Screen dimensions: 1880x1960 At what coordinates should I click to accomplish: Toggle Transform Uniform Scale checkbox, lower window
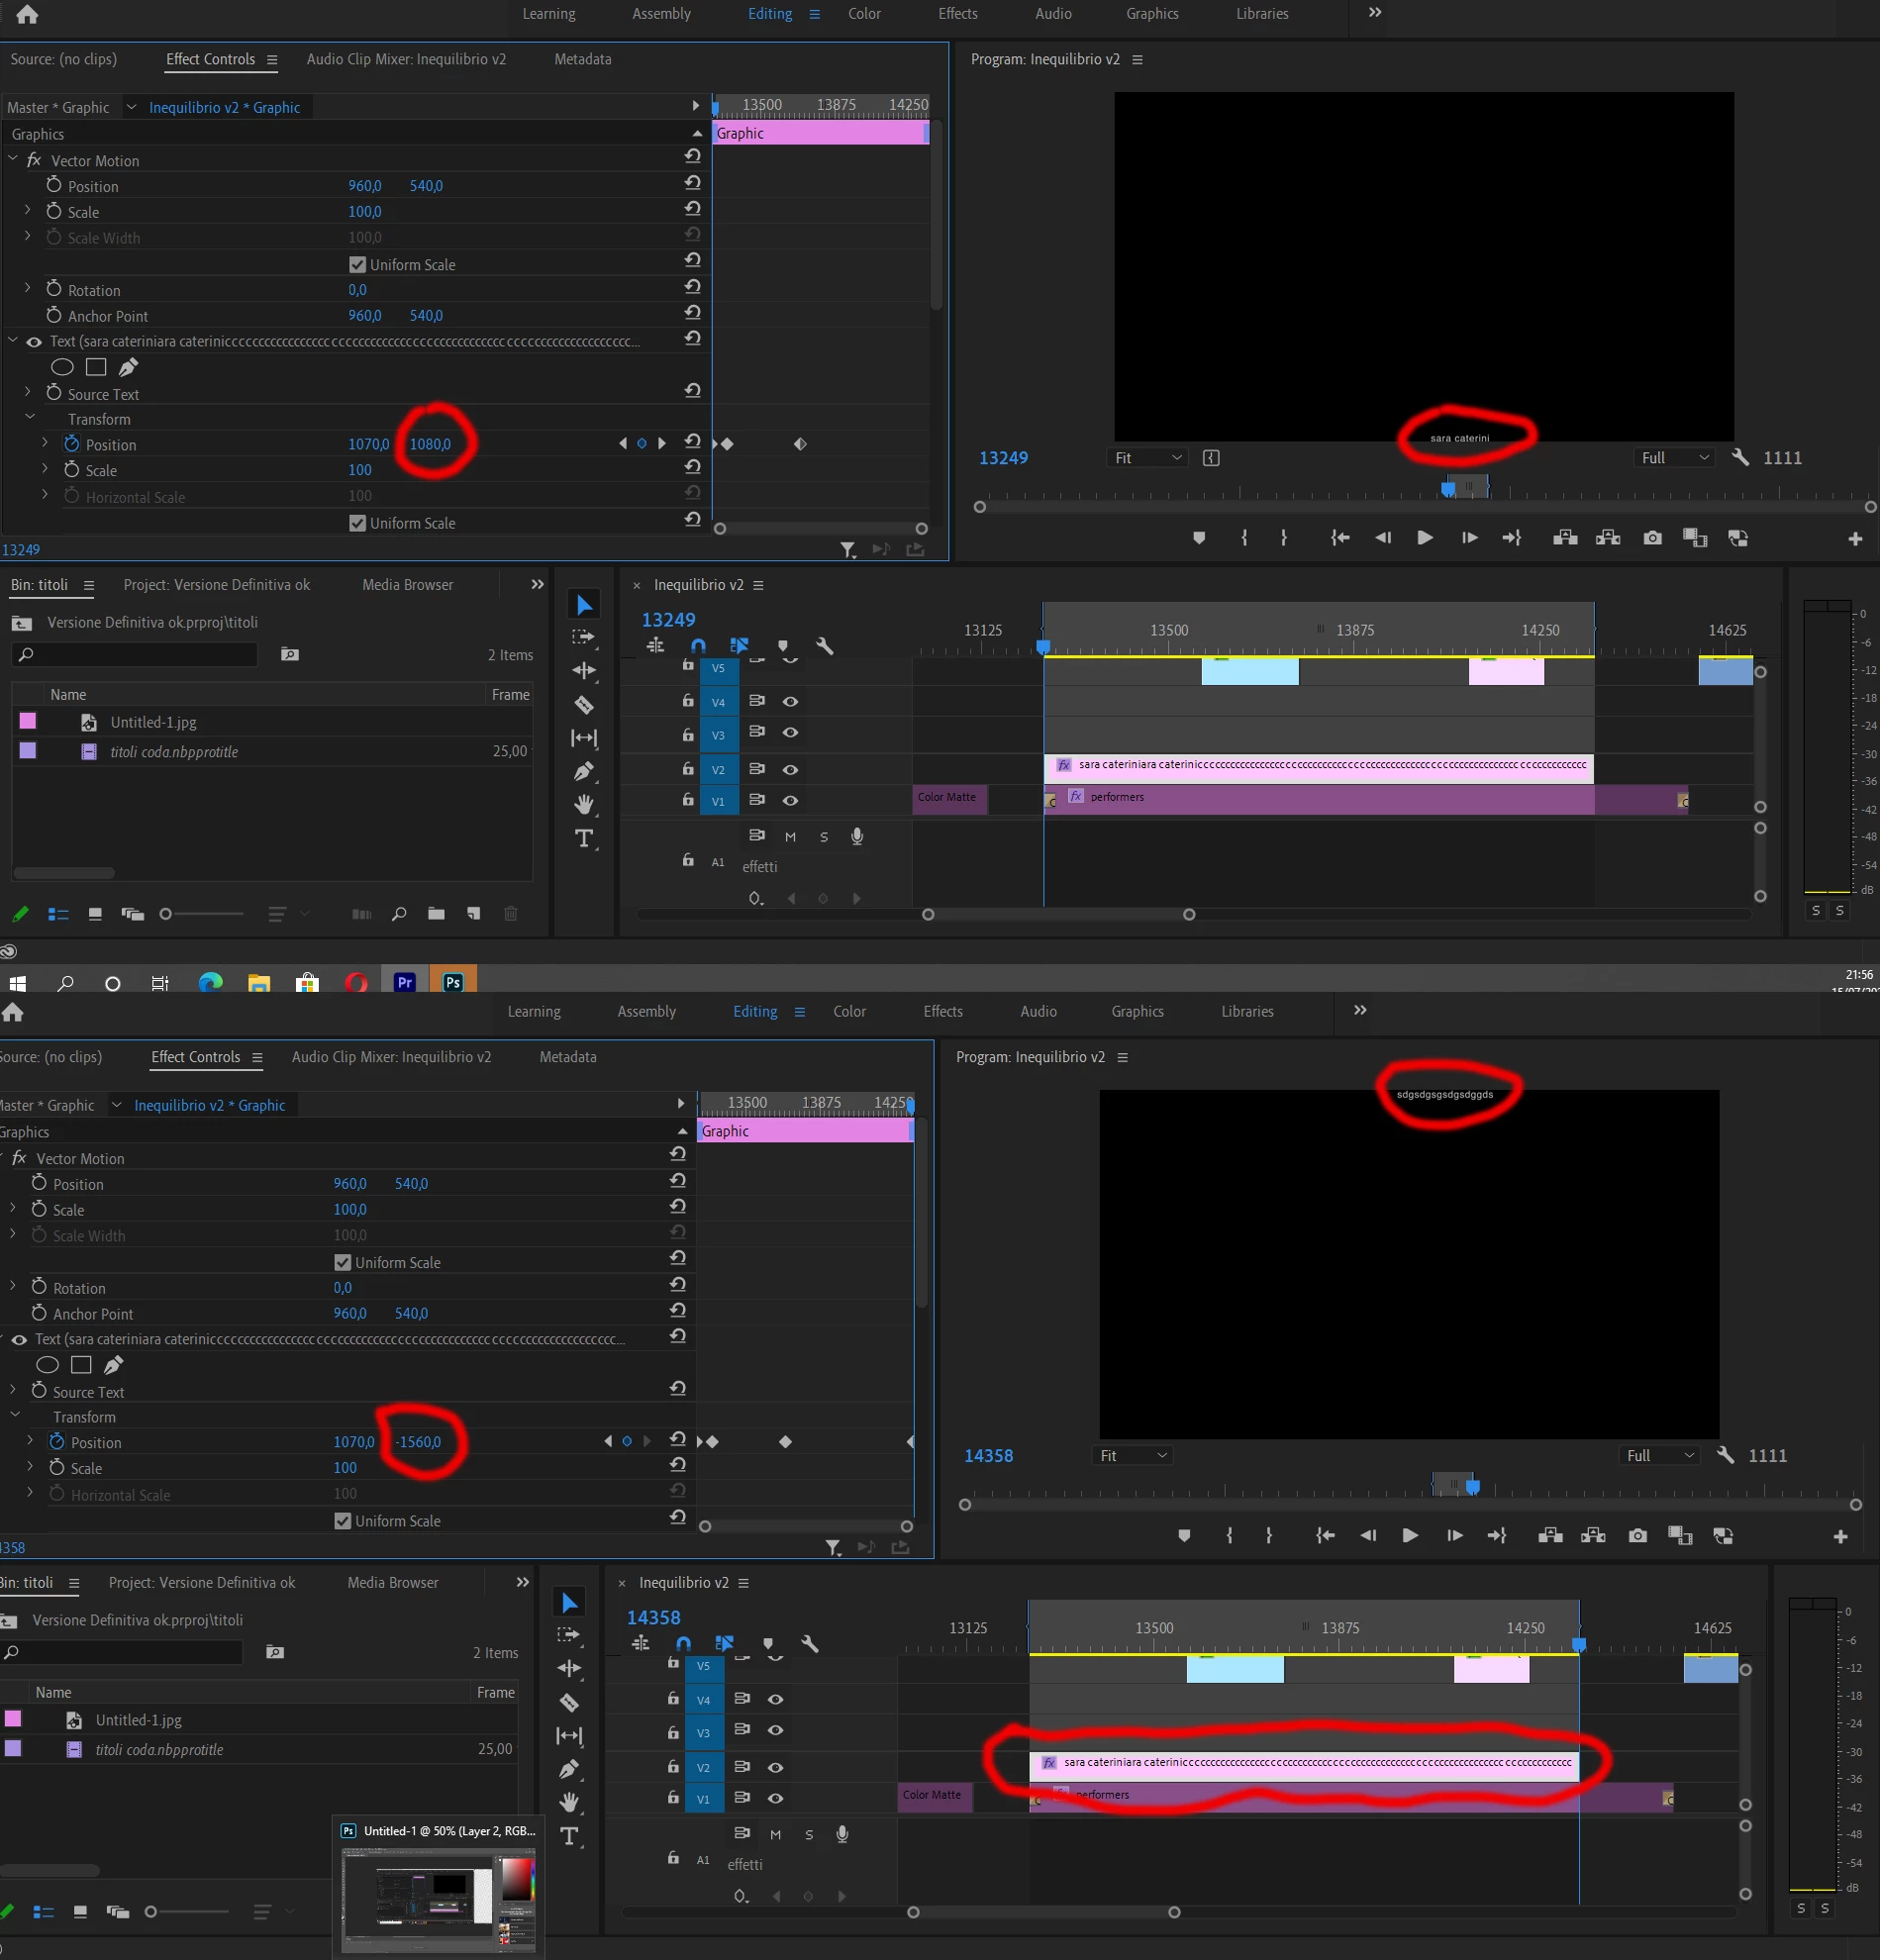342,1521
